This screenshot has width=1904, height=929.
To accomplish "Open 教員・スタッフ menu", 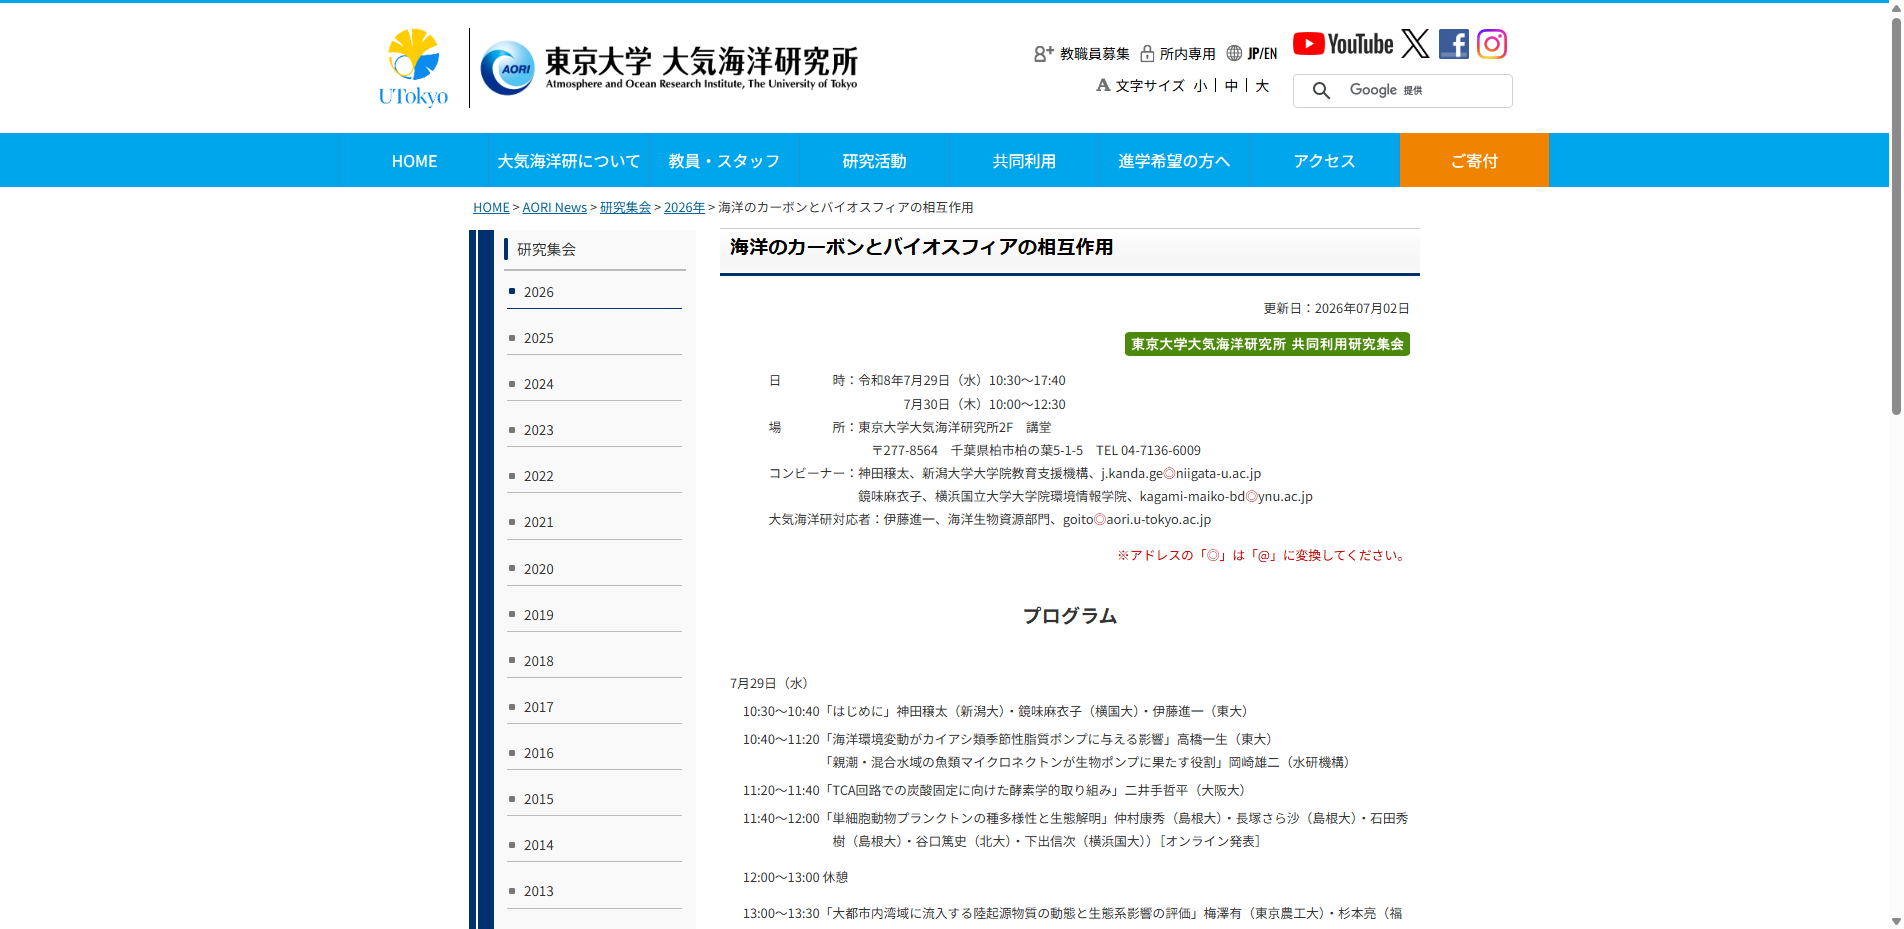I will point(724,161).
